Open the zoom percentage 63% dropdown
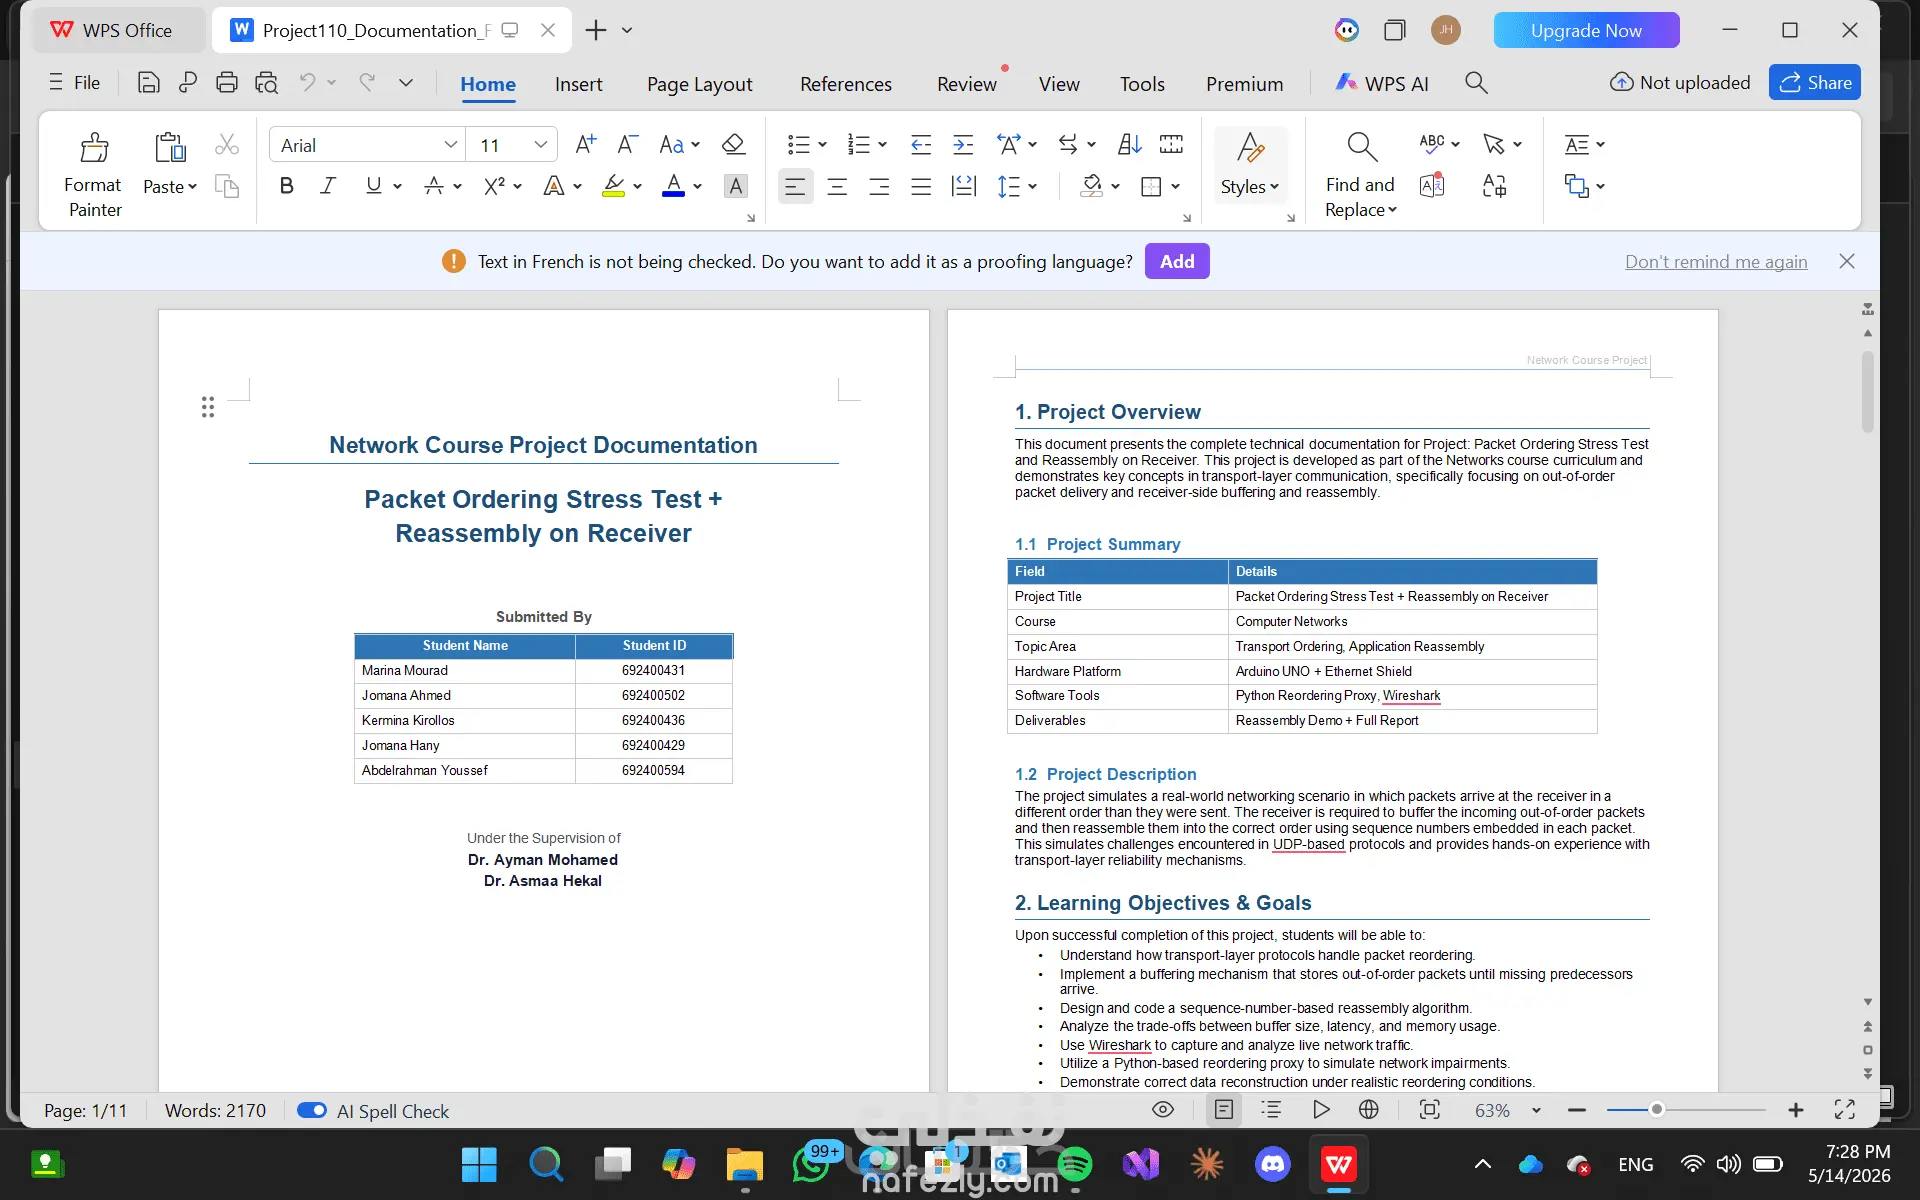Screen dimensions: 1920x1200 pyautogui.click(x=1537, y=1110)
